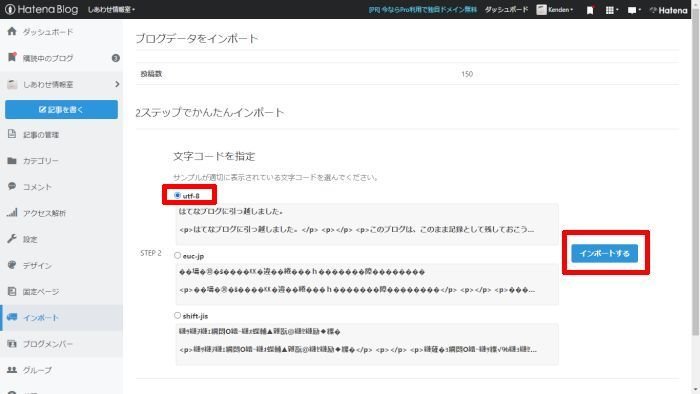Click the 記事の管理 document icon
Image resolution: width=700 pixels, height=394 pixels.
click(x=12, y=134)
